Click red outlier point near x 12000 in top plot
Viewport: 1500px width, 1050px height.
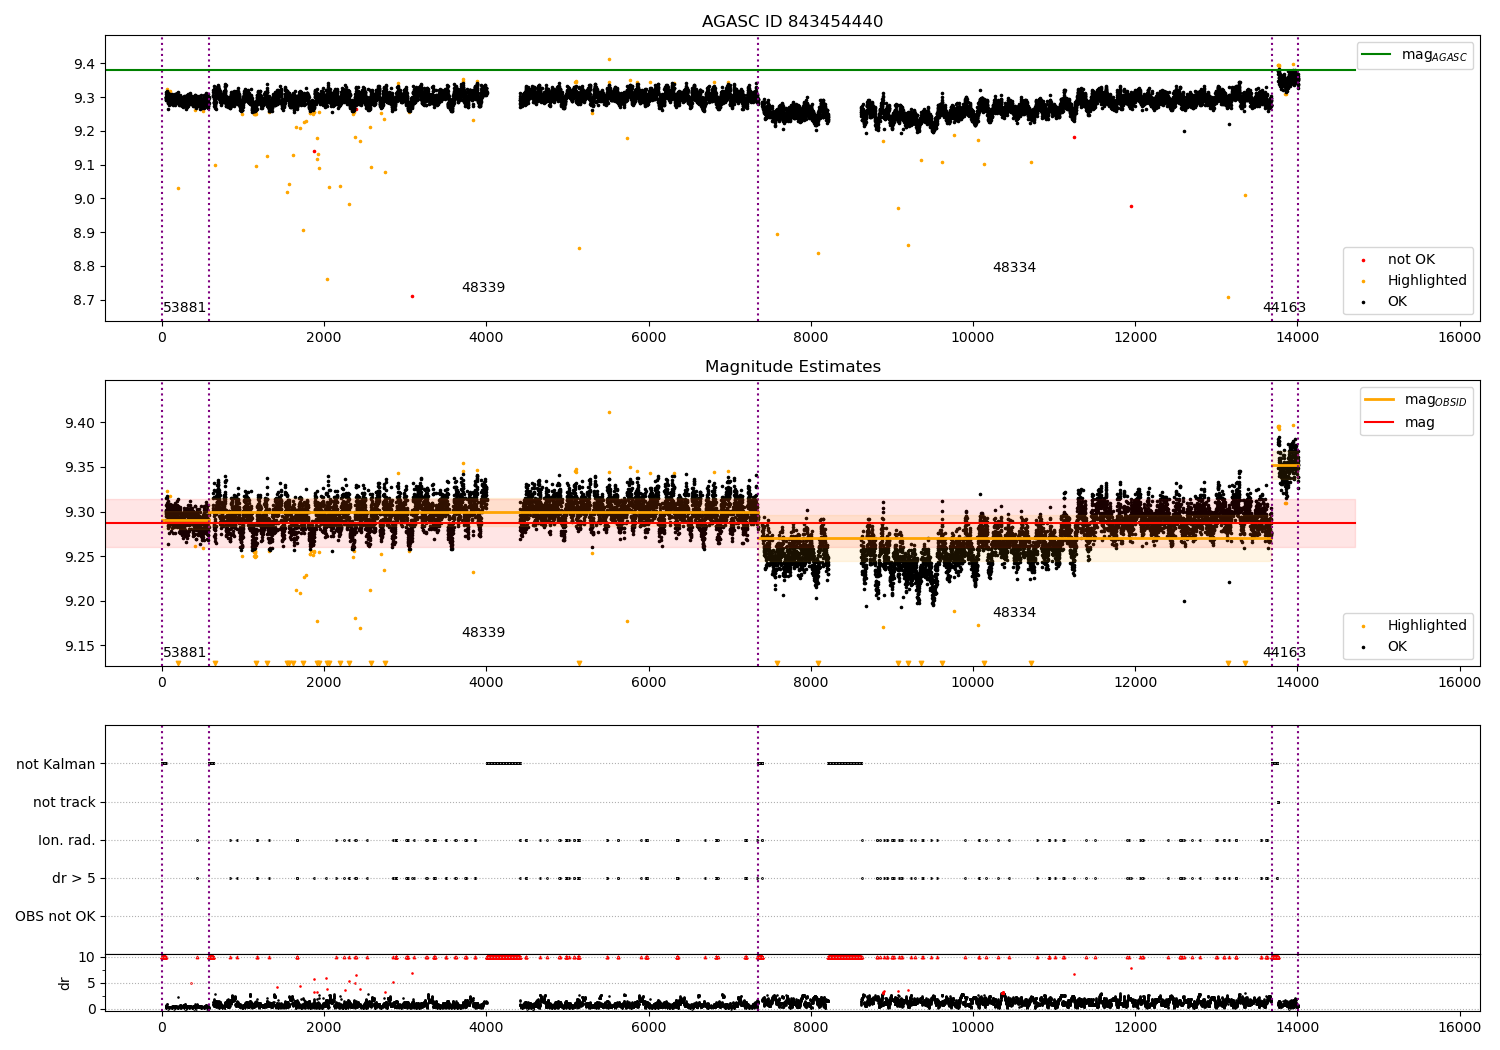pos(1131,206)
